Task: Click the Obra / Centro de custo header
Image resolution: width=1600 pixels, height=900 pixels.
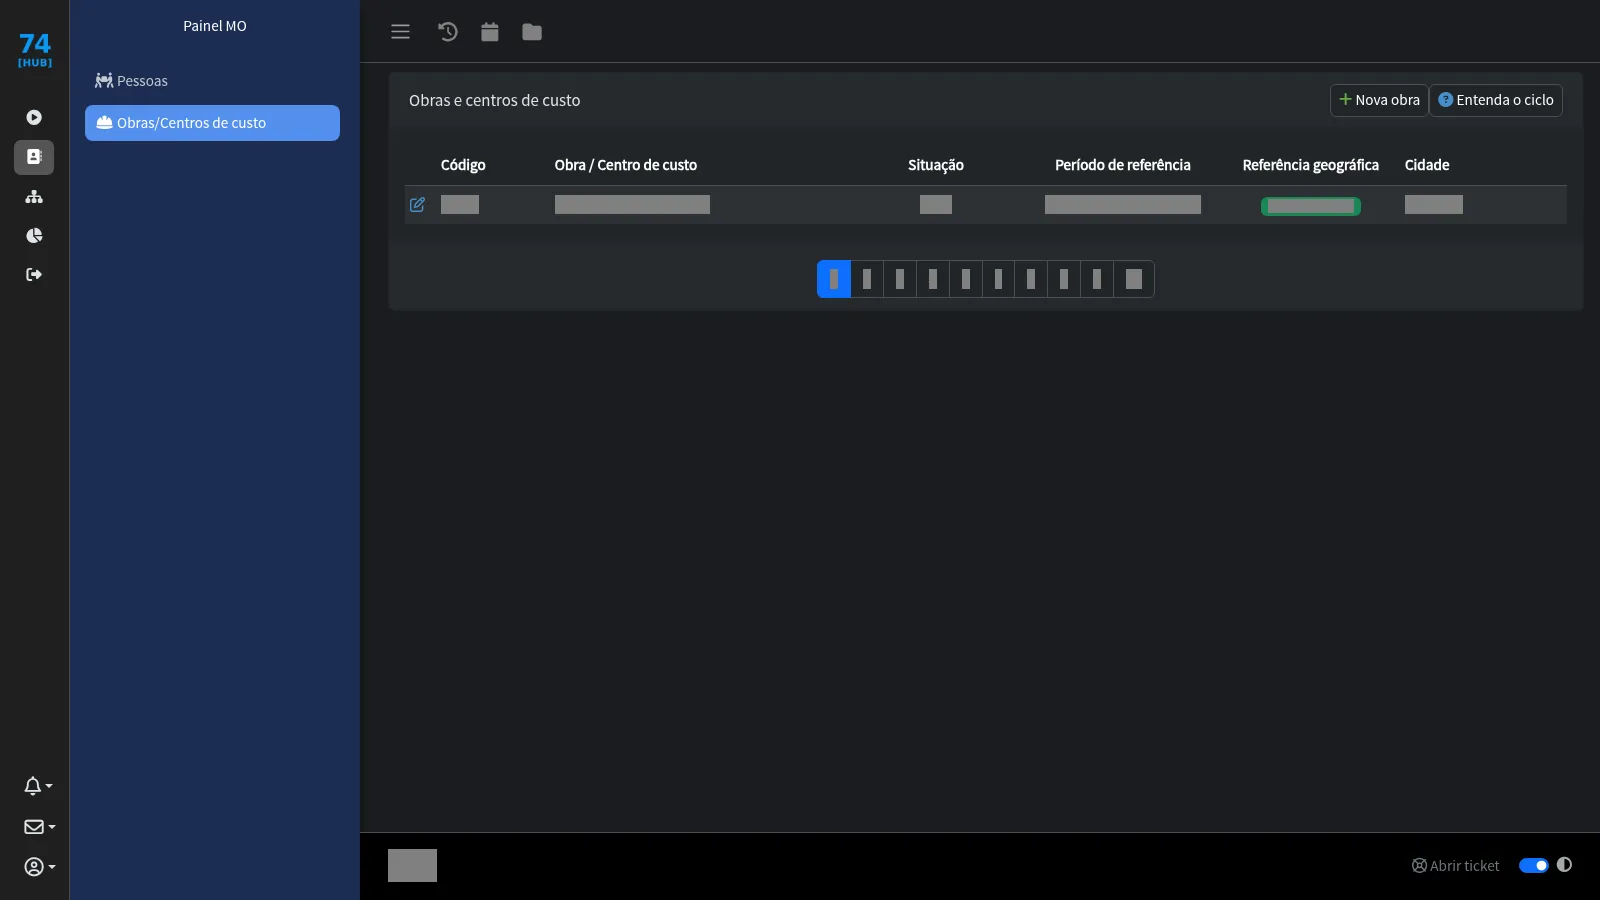Action: pyautogui.click(x=626, y=165)
